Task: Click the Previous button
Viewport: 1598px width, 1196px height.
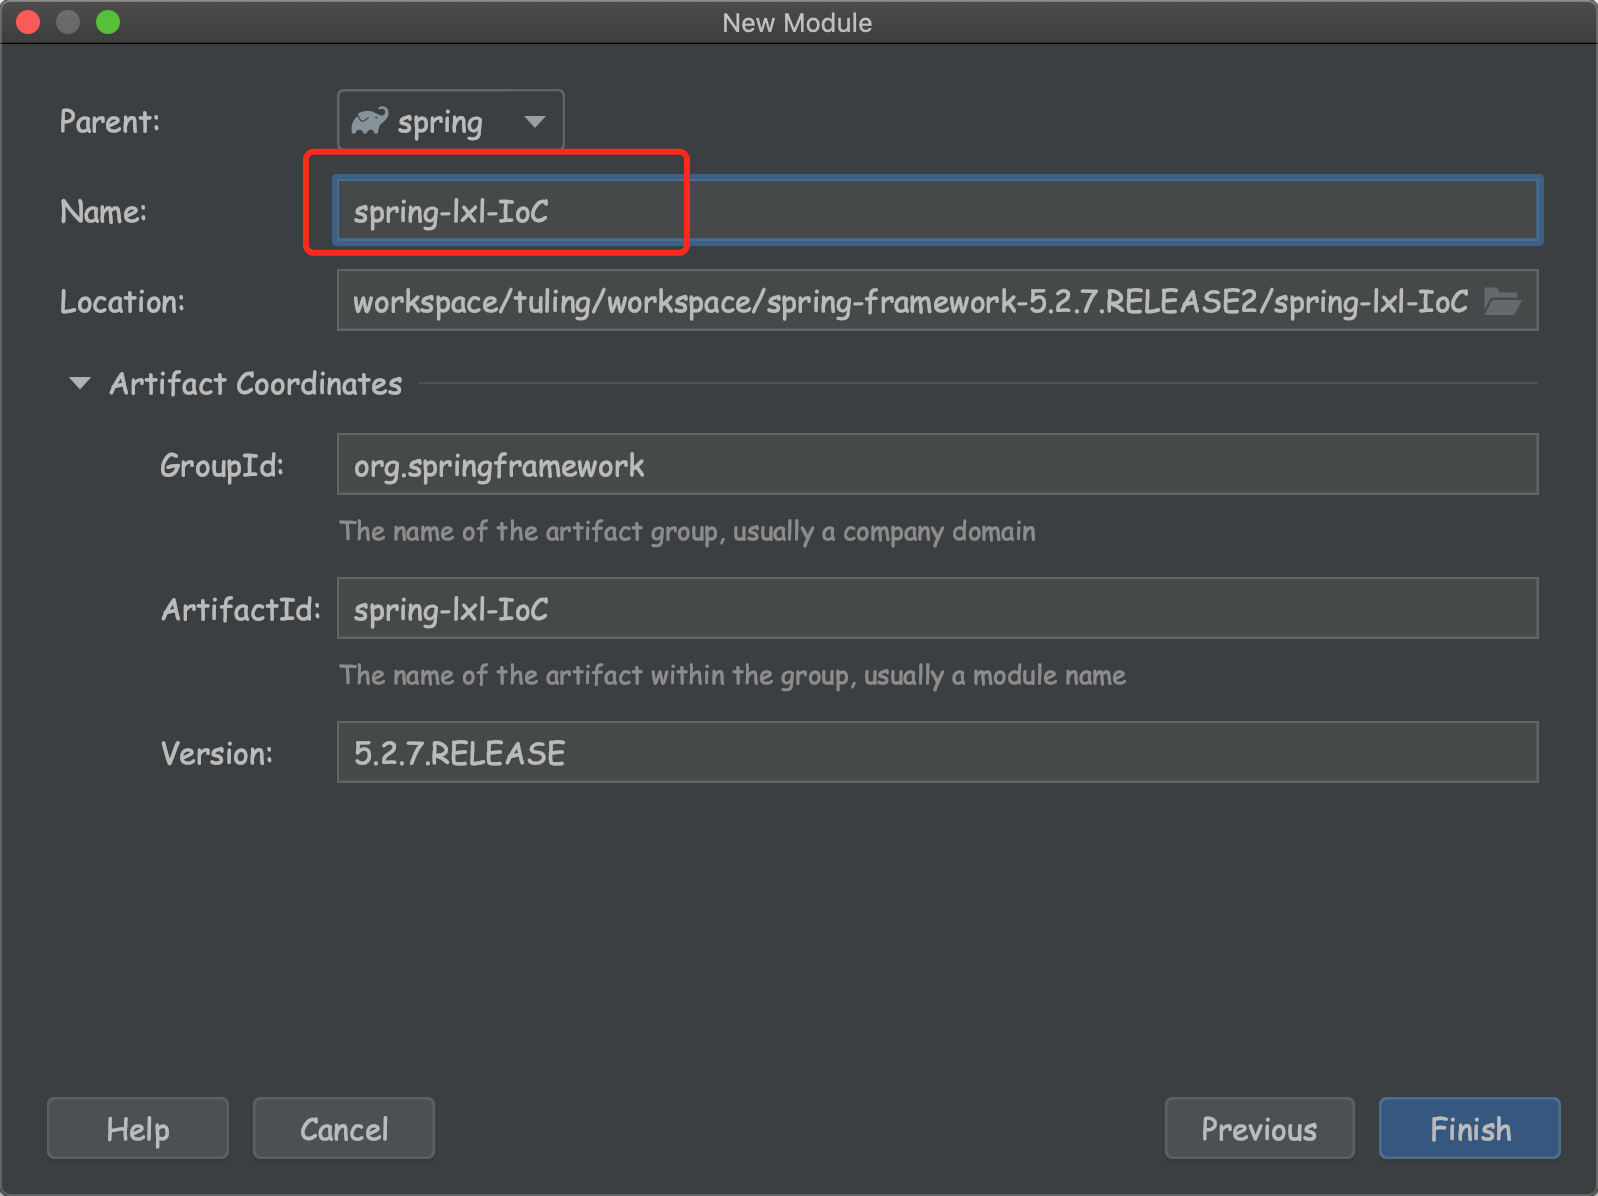Action: click(1259, 1128)
